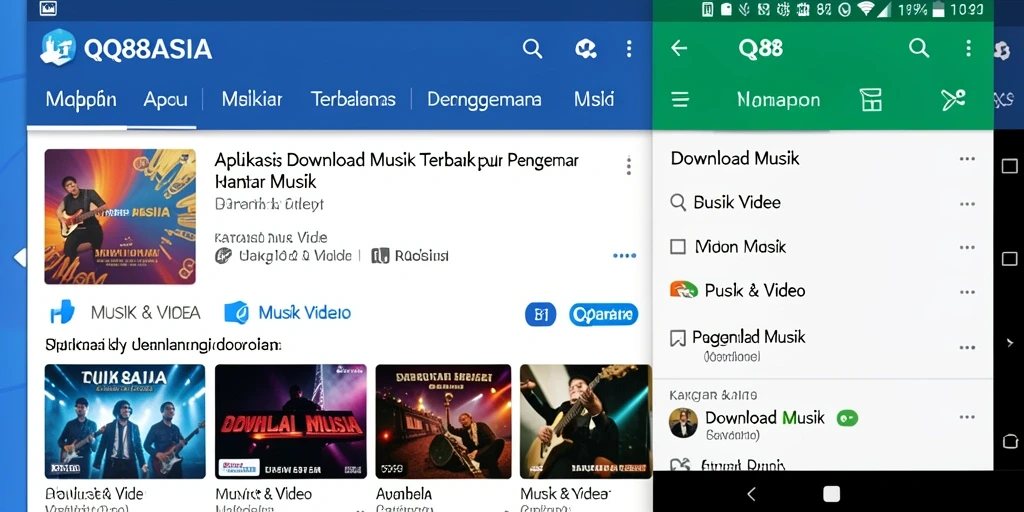Click the blue shield Musik Video icon
The height and width of the screenshot is (512, 1024).
(x=236, y=313)
